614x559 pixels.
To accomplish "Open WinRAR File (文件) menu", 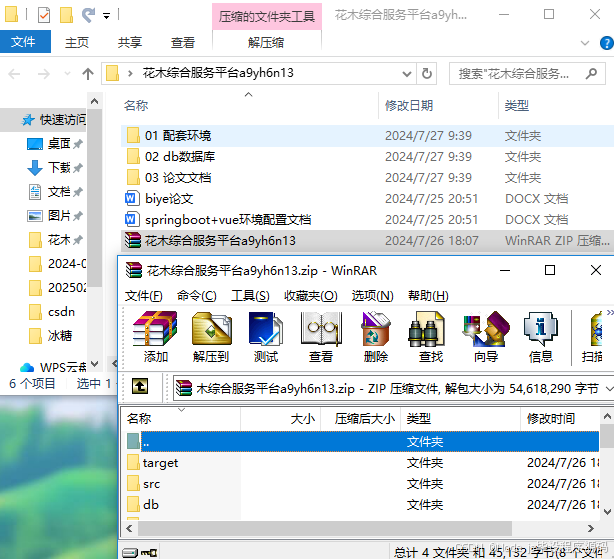I will point(143,296).
